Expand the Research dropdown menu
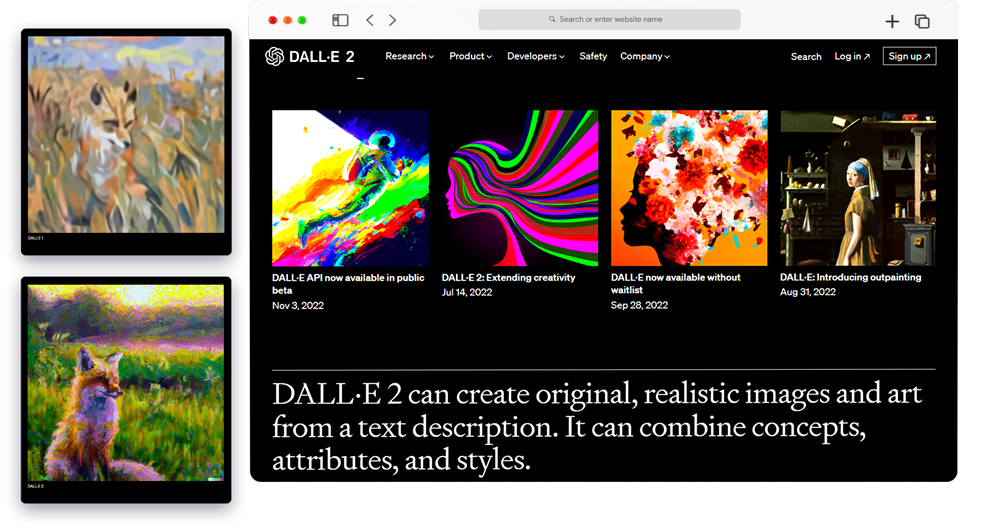 (x=409, y=56)
